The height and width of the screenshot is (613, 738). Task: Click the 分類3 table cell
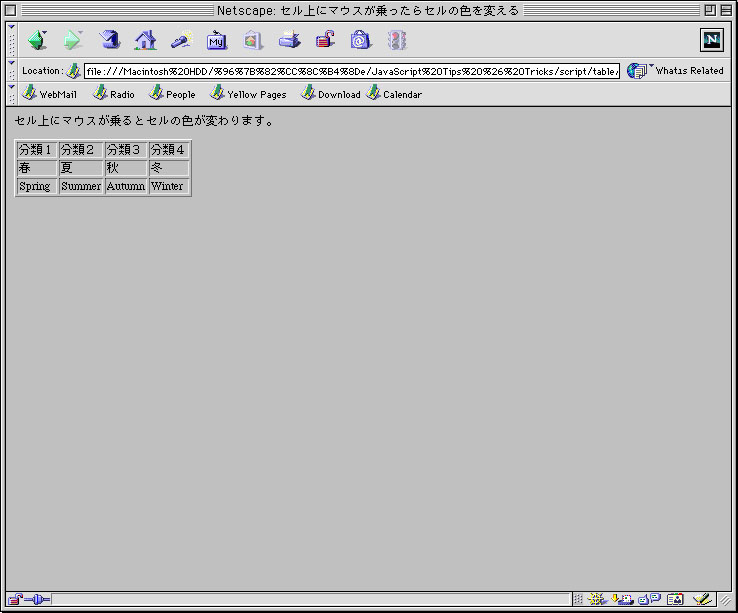pyautogui.click(x=126, y=150)
